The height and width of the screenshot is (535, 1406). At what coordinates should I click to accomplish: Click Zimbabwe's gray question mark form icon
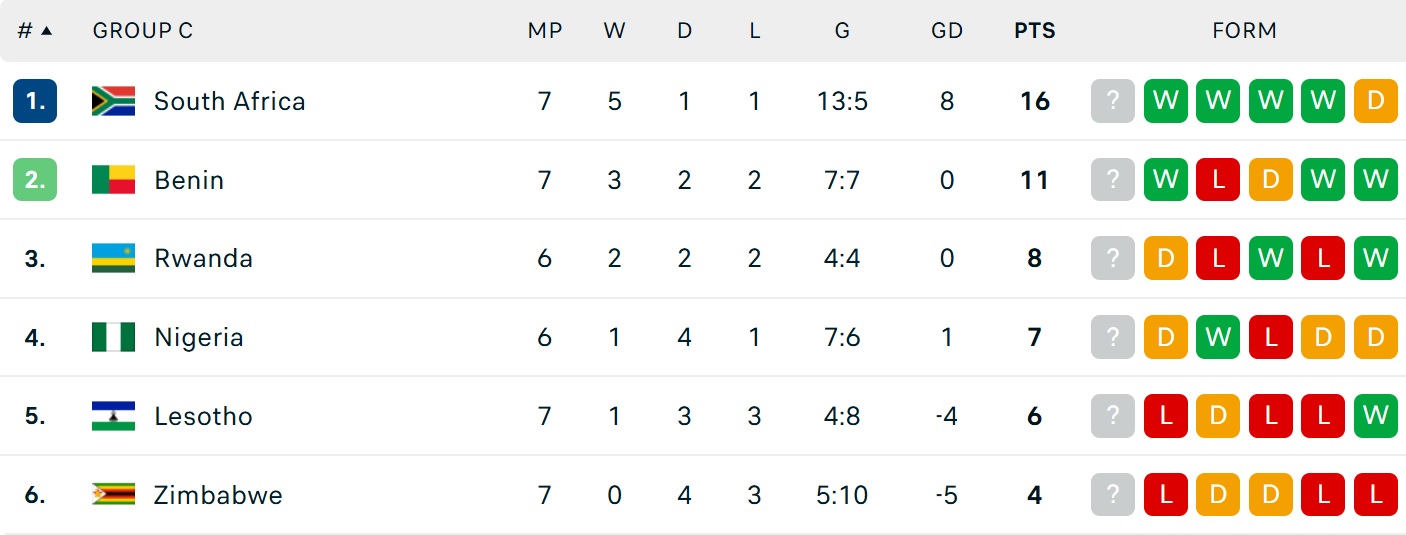(1113, 495)
